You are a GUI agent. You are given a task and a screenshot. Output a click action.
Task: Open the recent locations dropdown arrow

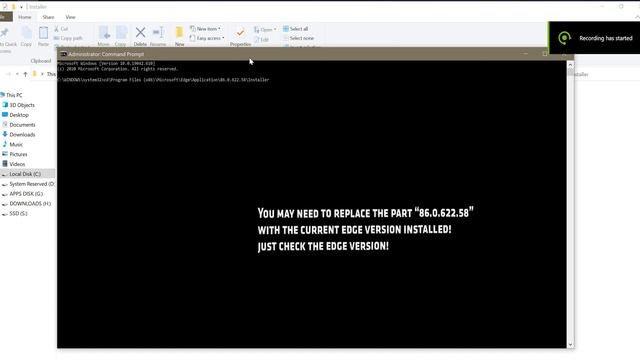[17, 74]
